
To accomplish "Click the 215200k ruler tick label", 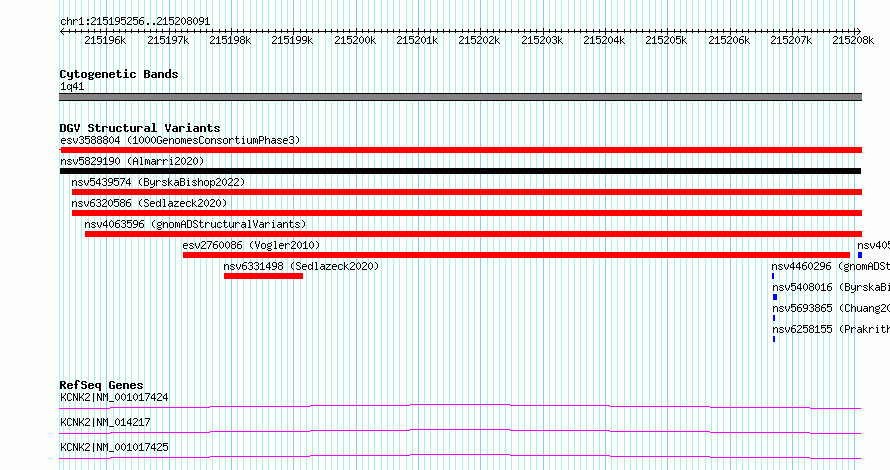I will click(355, 41).
